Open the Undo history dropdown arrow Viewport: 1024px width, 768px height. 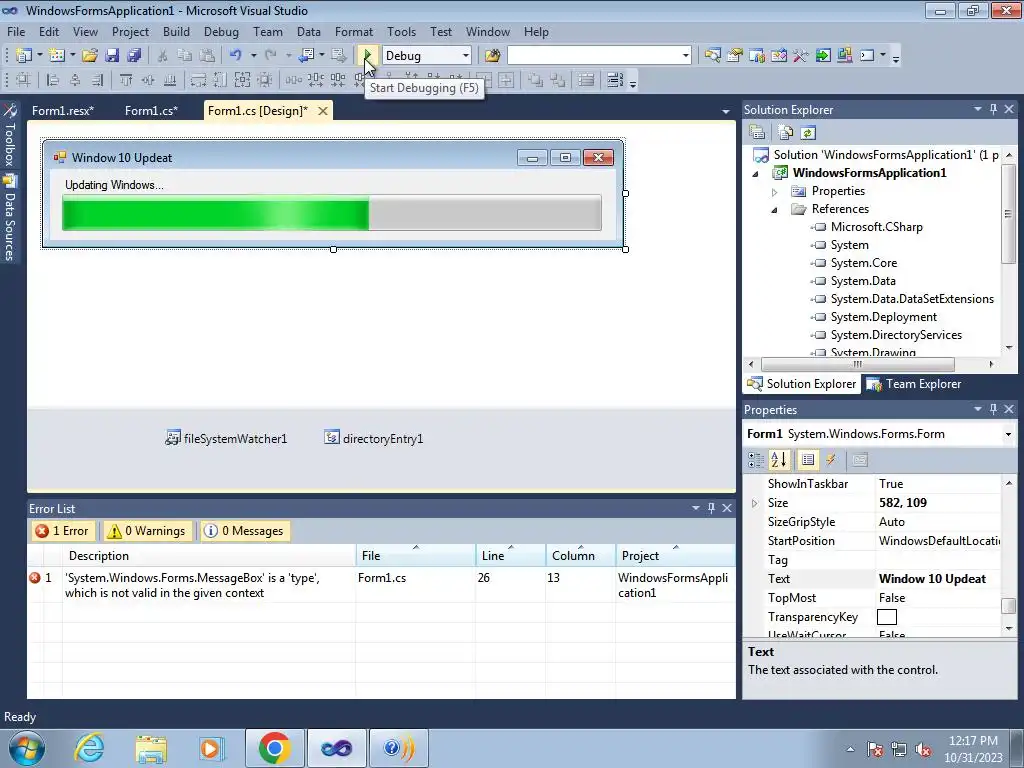coord(253,56)
